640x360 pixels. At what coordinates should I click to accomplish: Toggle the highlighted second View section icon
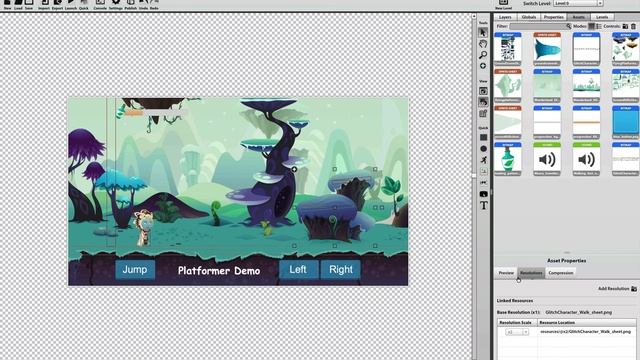pyautogui.click(x=483, y=102)
